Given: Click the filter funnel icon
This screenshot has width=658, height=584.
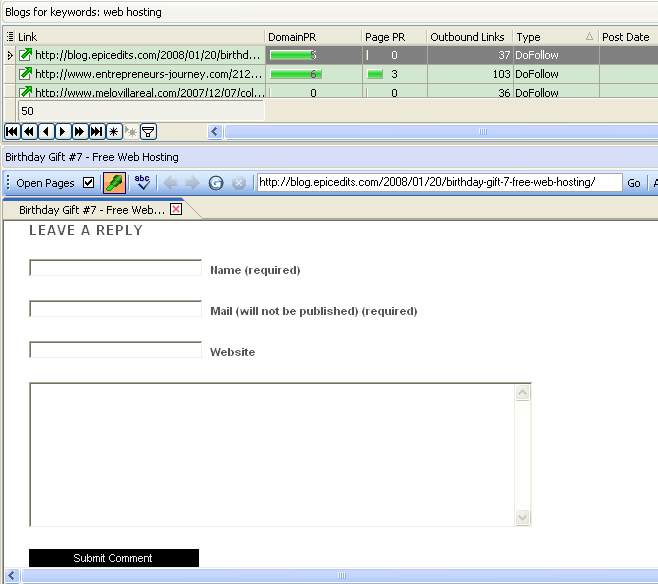Looking at the screenshot, I should (148, 132).
